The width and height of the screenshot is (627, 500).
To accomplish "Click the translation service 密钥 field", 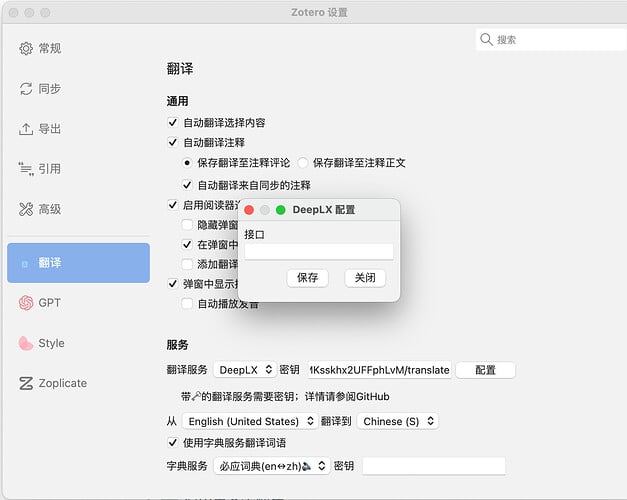I will (379, 370).
